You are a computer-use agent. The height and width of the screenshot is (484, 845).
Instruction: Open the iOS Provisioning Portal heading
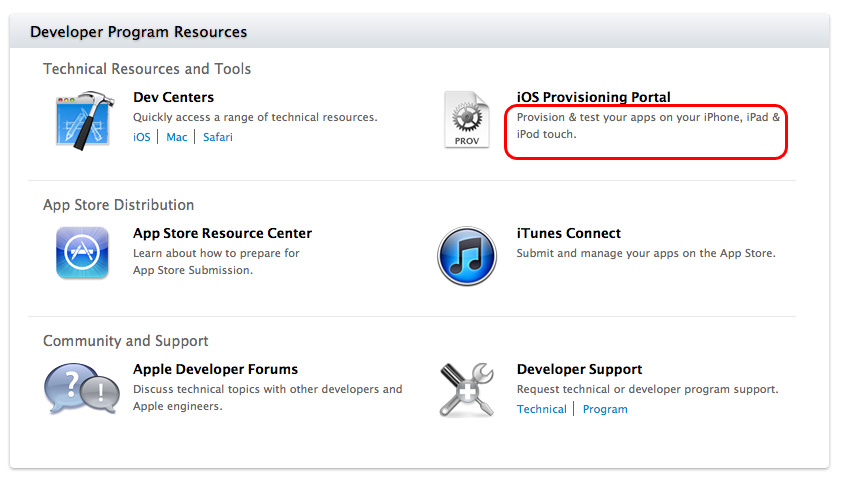pyautogui.click(x=593, y=97)
